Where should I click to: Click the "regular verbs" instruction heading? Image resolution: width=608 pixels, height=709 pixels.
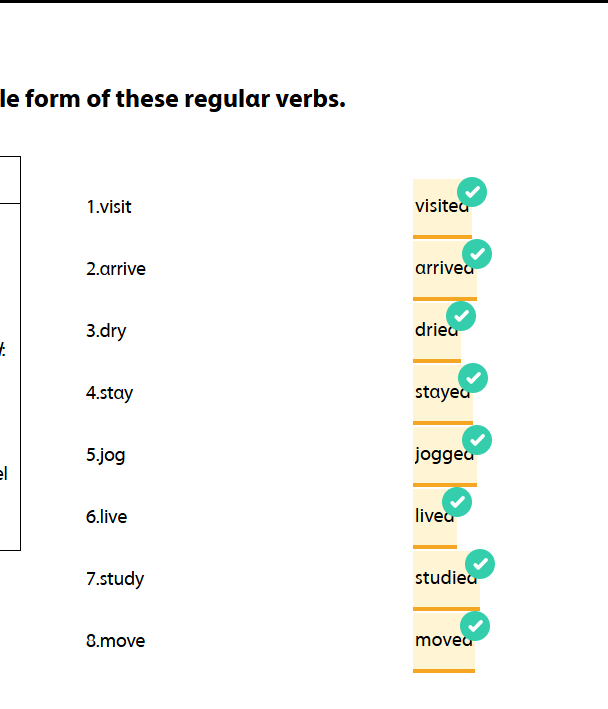point(173,99)
